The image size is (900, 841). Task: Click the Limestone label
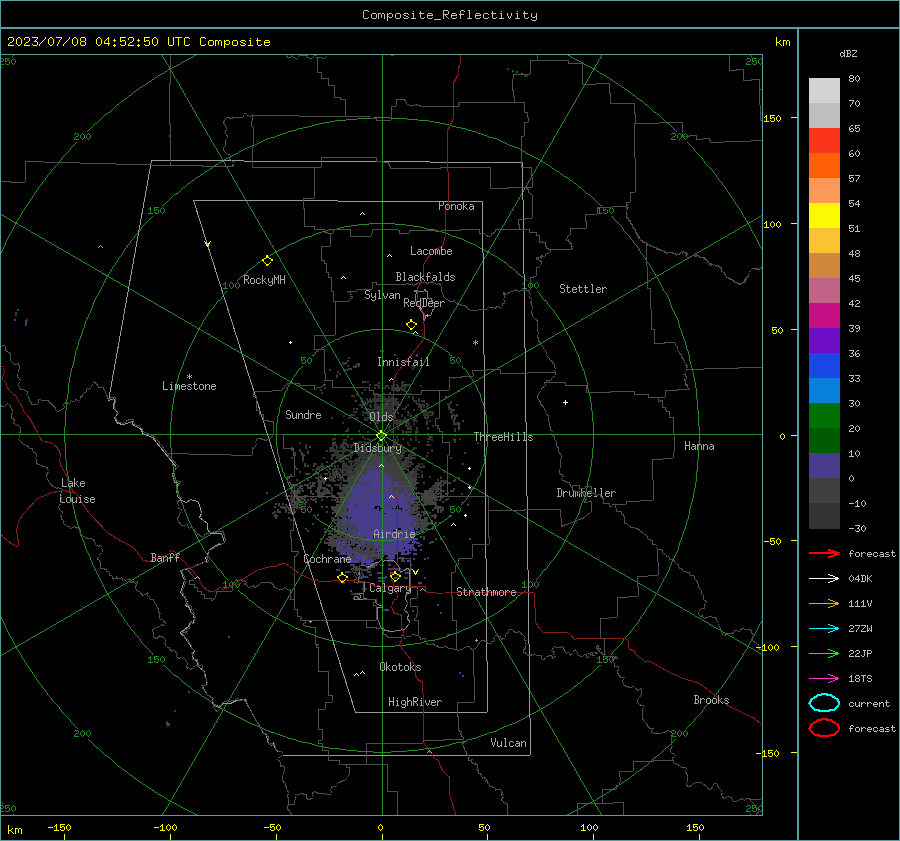tap(189, 386)
